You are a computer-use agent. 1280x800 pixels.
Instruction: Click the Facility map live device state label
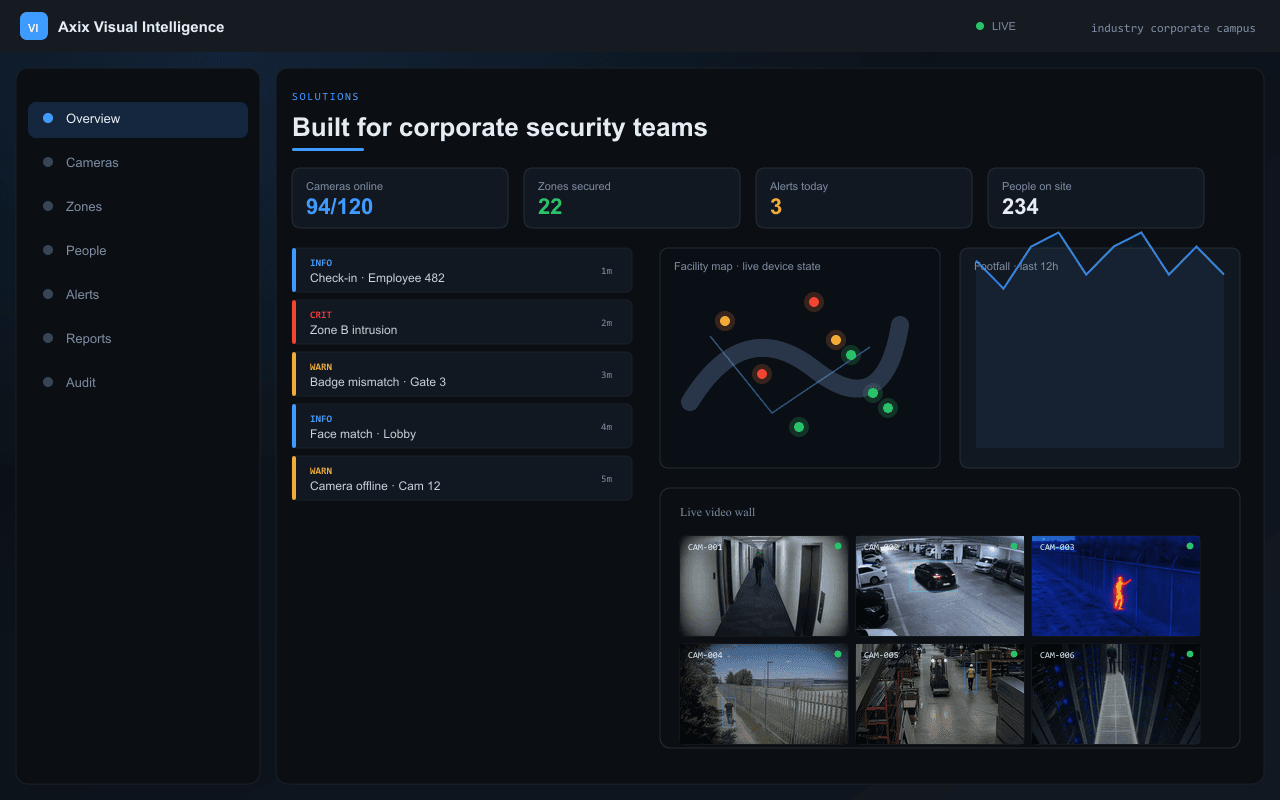747,266
